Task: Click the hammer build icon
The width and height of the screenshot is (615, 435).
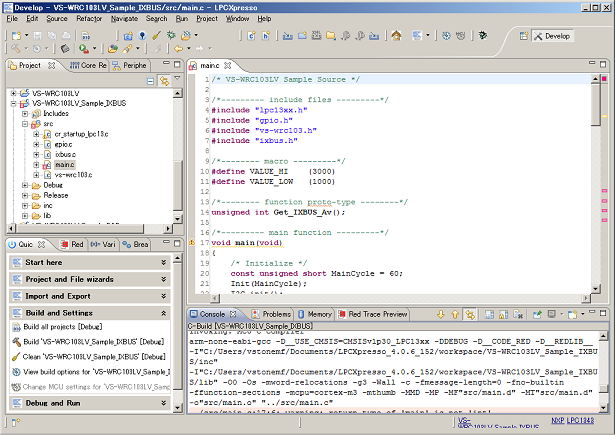Action: [x=15, y=49]
